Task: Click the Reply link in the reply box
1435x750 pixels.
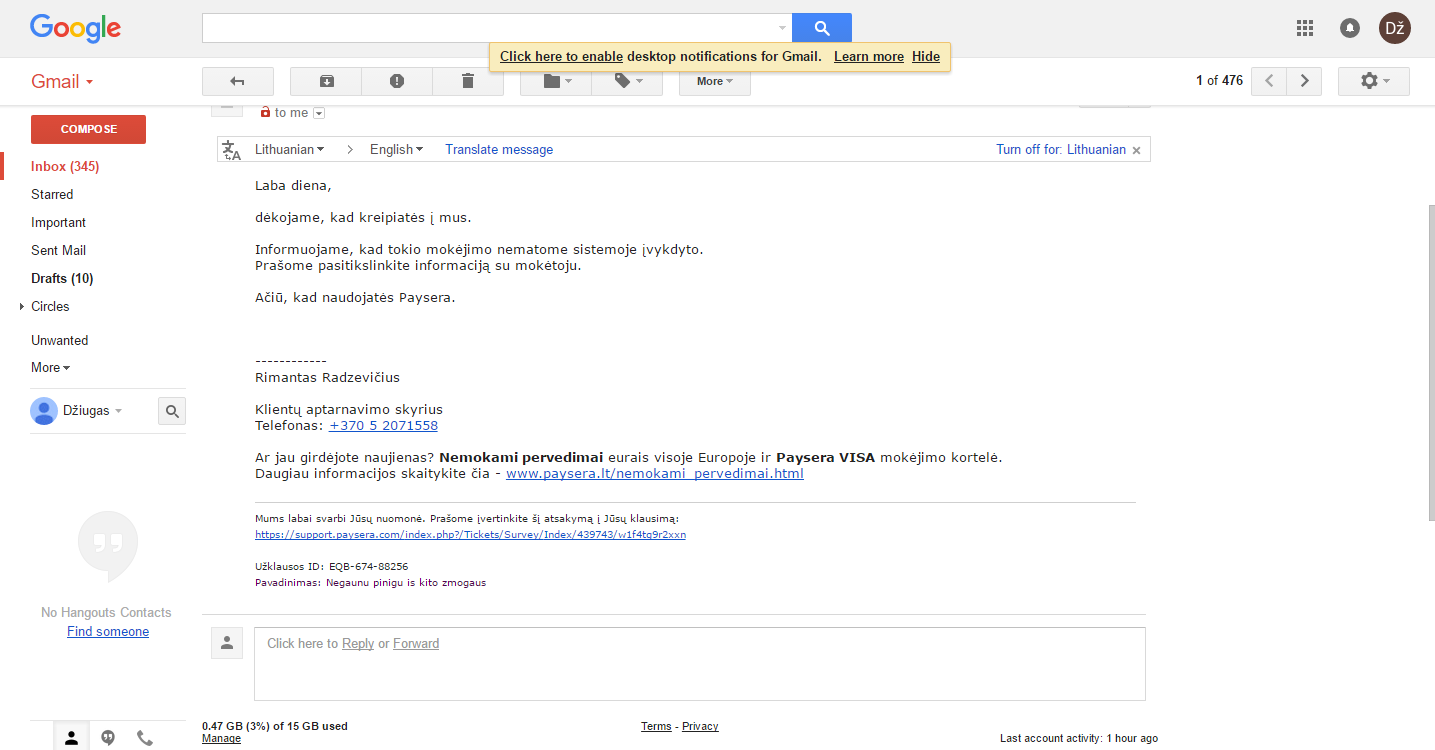Action: tap(358, 644)
